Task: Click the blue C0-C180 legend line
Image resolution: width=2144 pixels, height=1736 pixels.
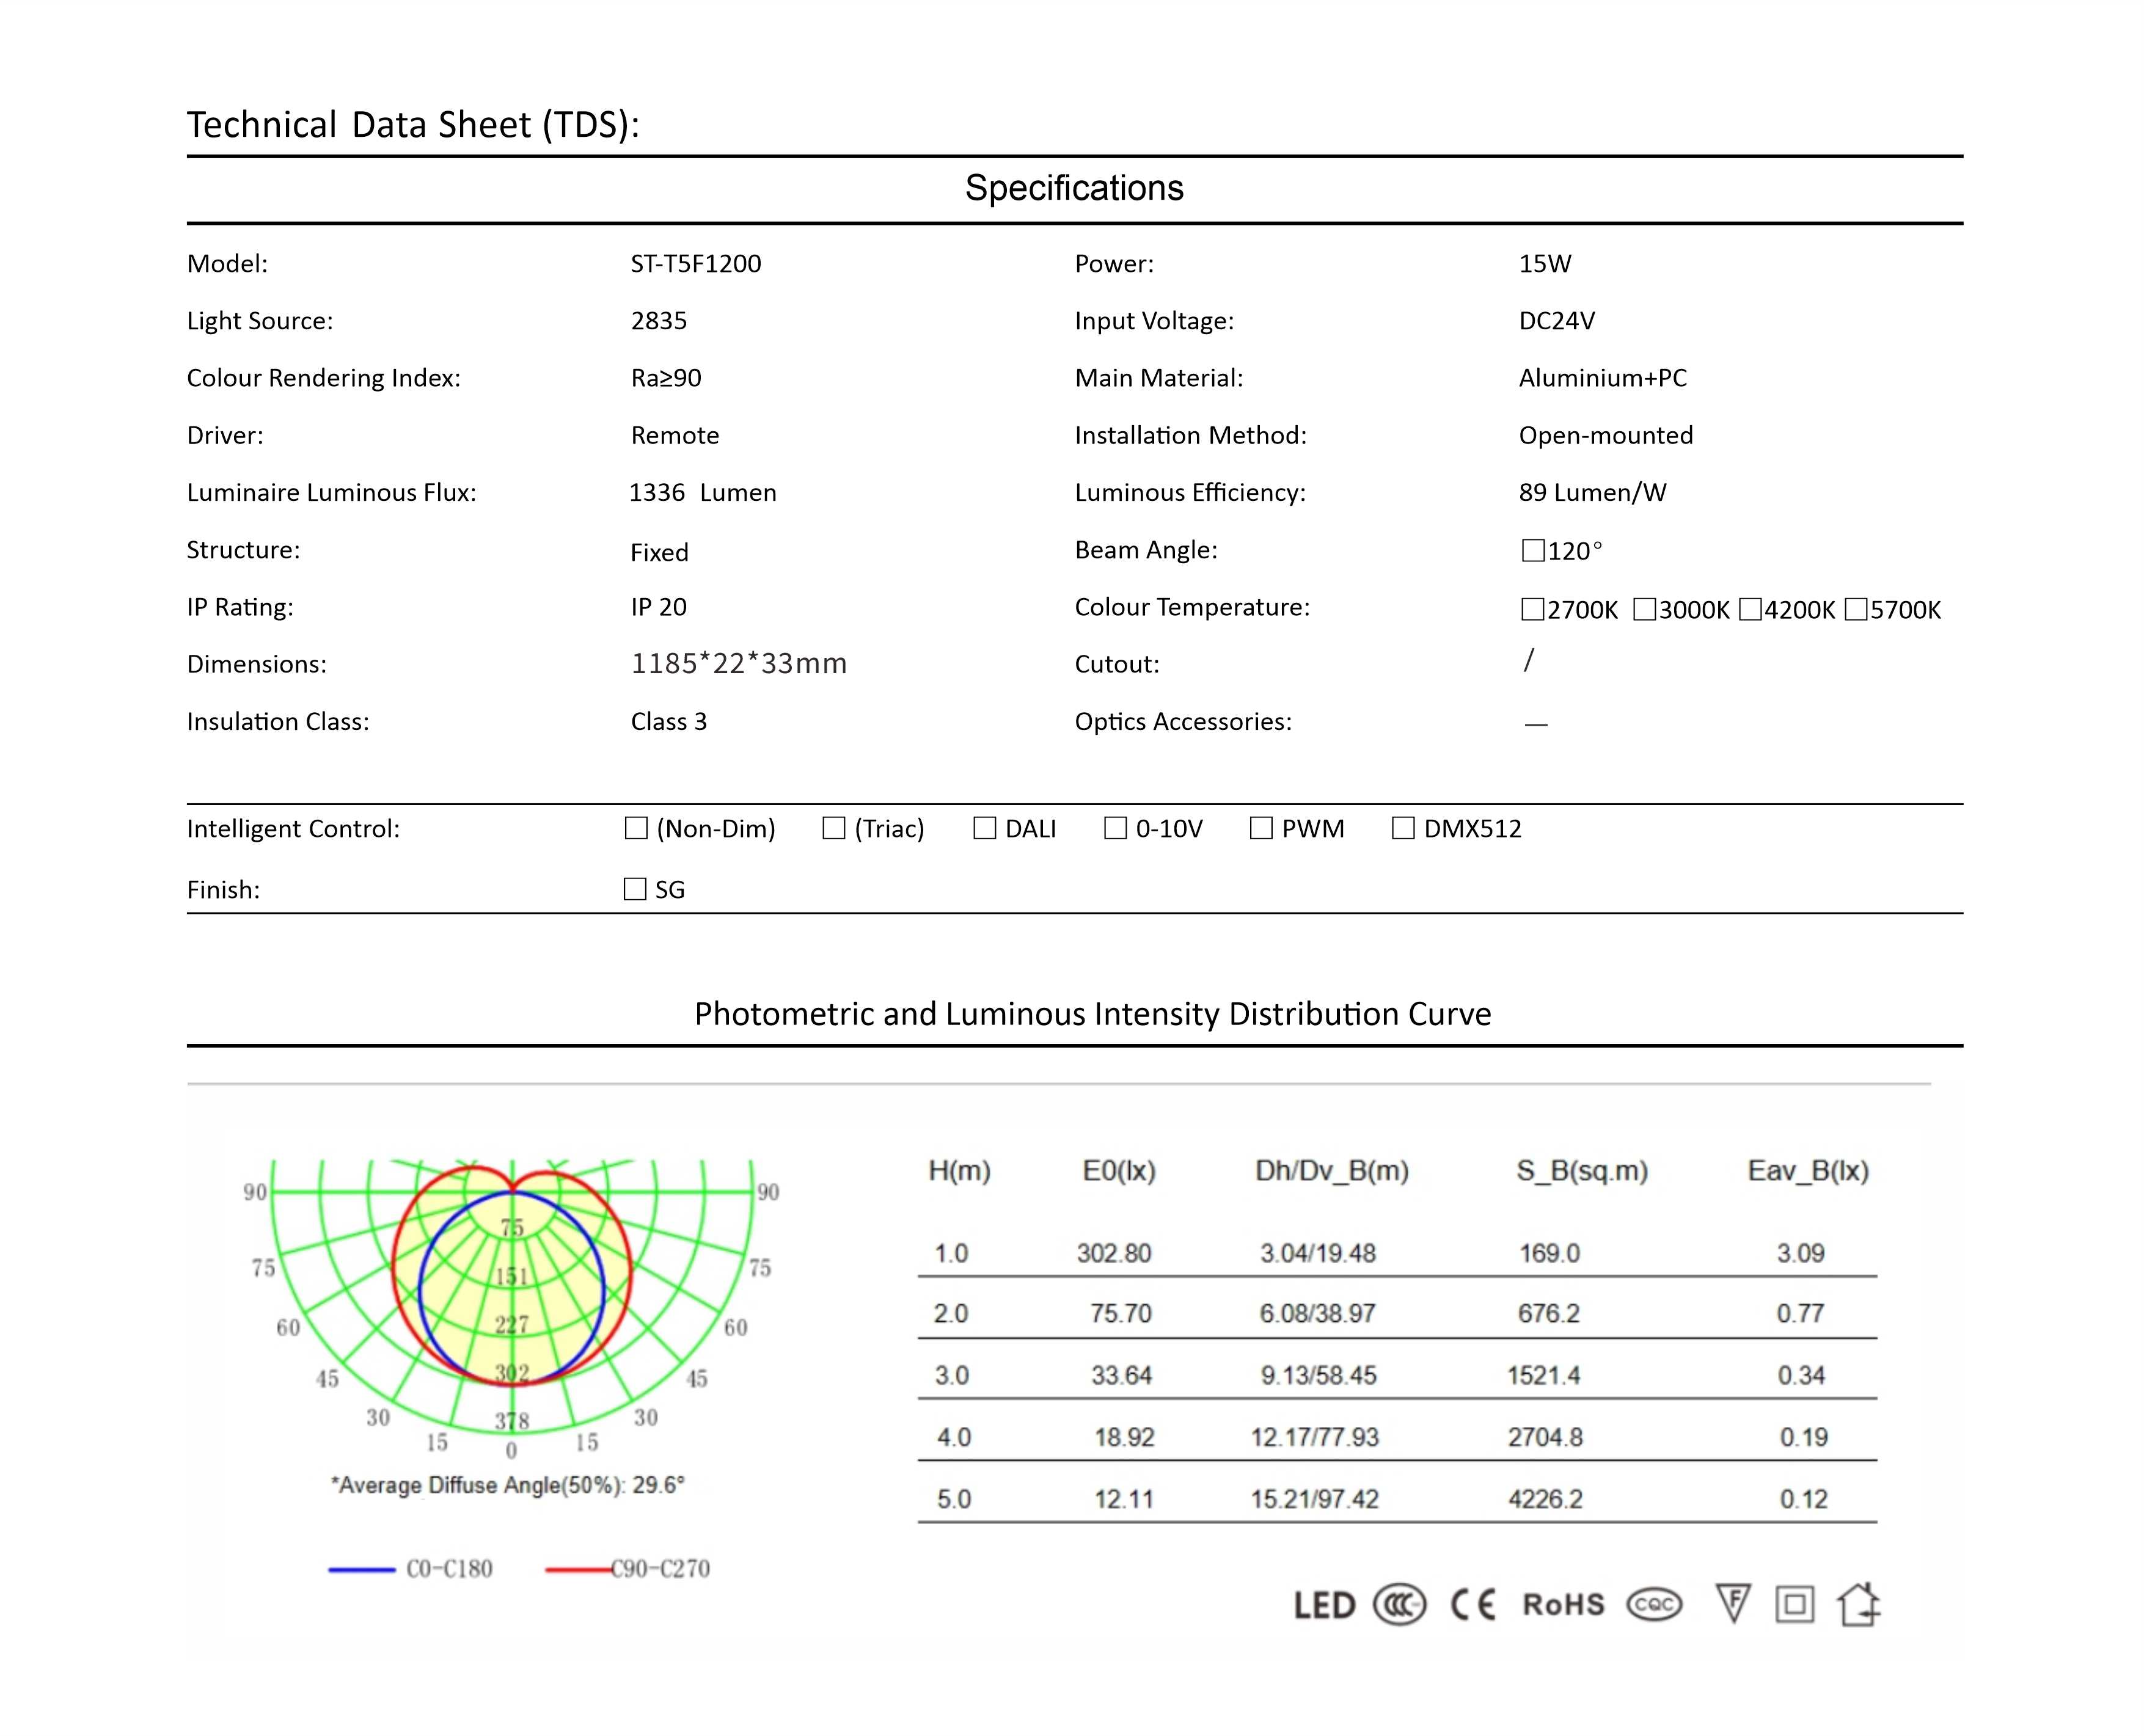Action: pos(362,1570)
